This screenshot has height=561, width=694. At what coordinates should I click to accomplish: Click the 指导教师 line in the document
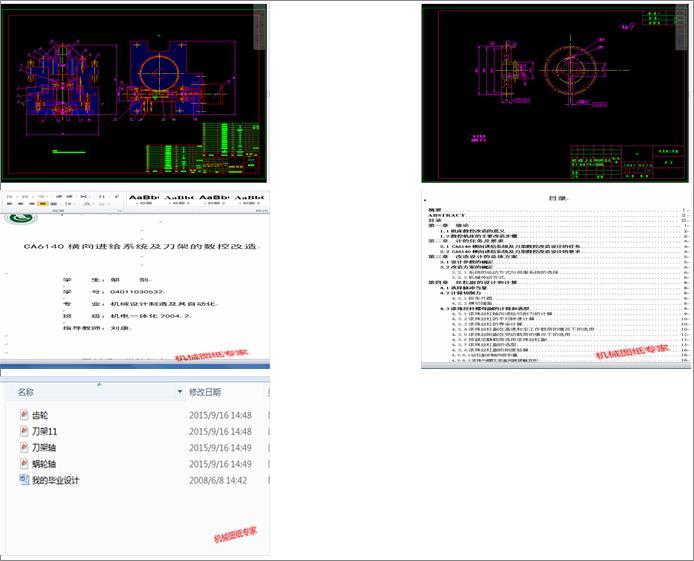click(97, 327)
